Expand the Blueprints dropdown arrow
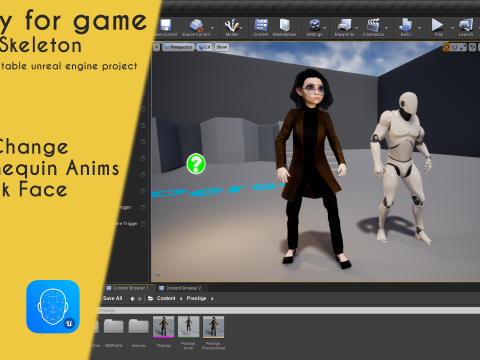The width and height of the screenshot is (480, 360). [x=357, y=28]
